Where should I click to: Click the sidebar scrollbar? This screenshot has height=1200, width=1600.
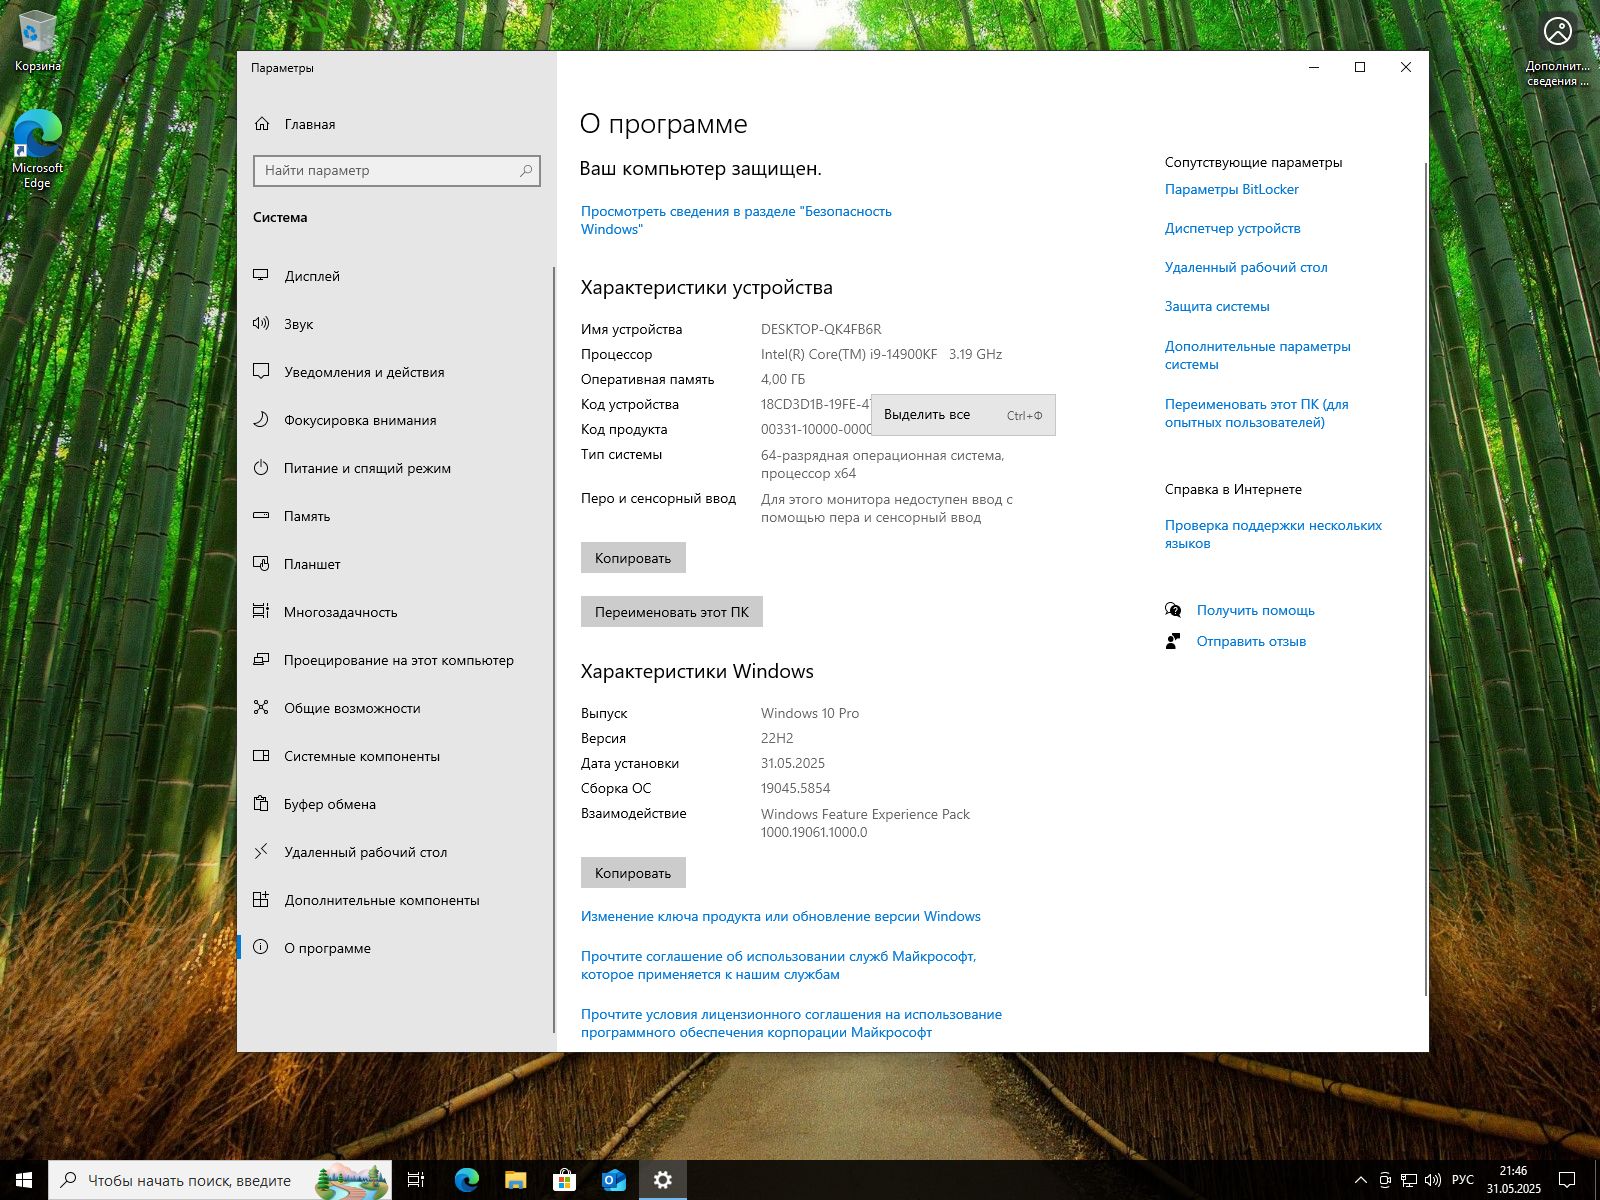[553, 650]
